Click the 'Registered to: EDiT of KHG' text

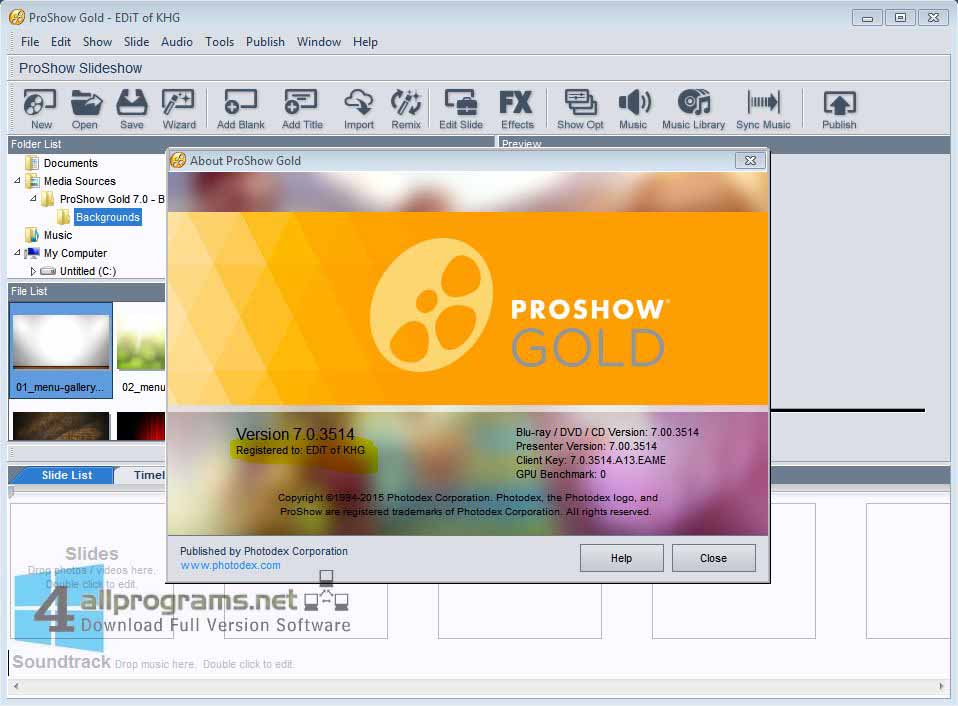(x=300, y=450)
